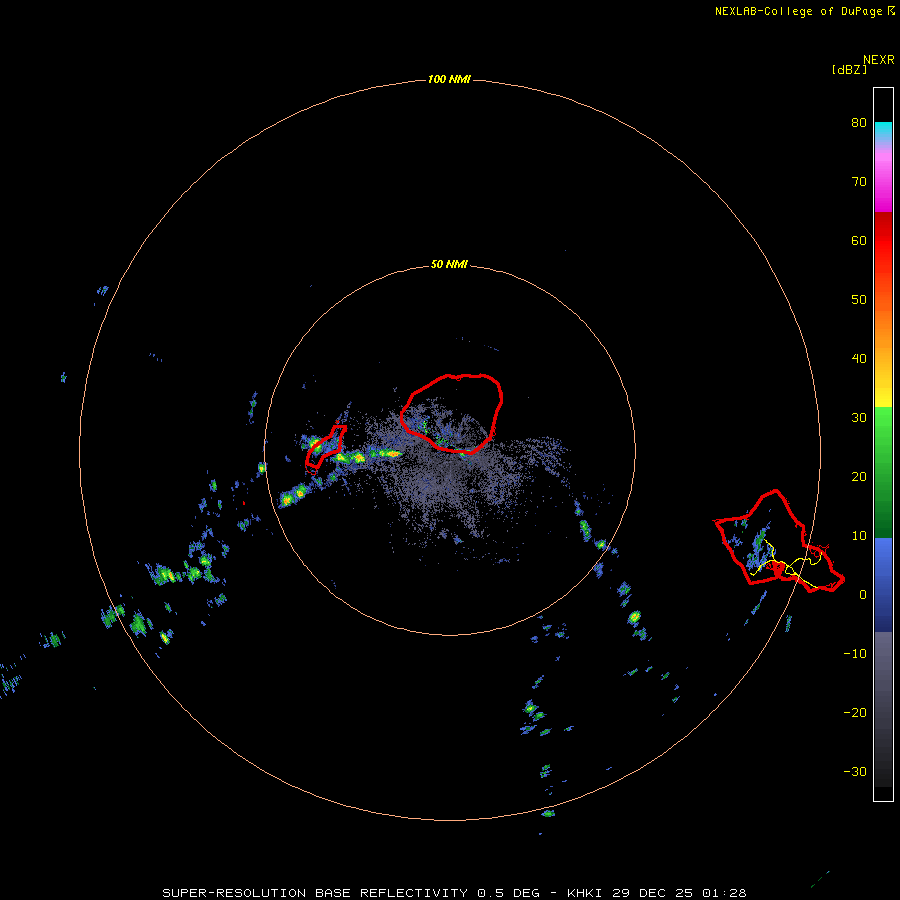This screenshot has height=900, width=900.
Task: Click the [dBZ] unit label above the scale
Action: pos(849,70)
